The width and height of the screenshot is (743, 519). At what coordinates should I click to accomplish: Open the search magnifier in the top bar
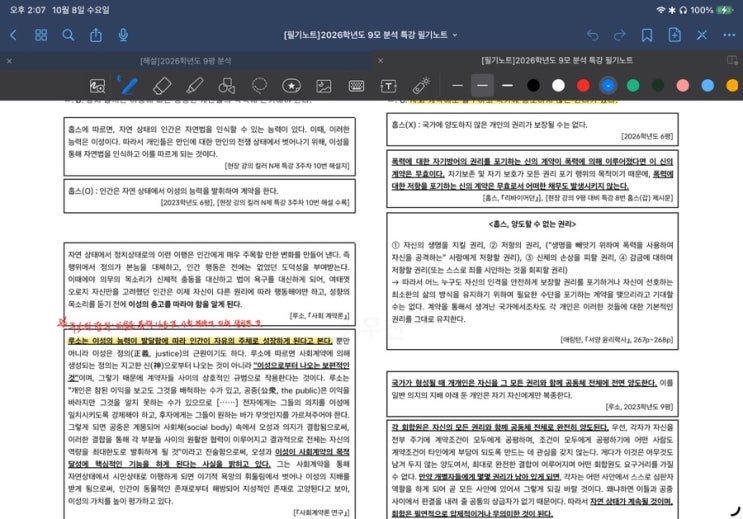click(68, 35)
